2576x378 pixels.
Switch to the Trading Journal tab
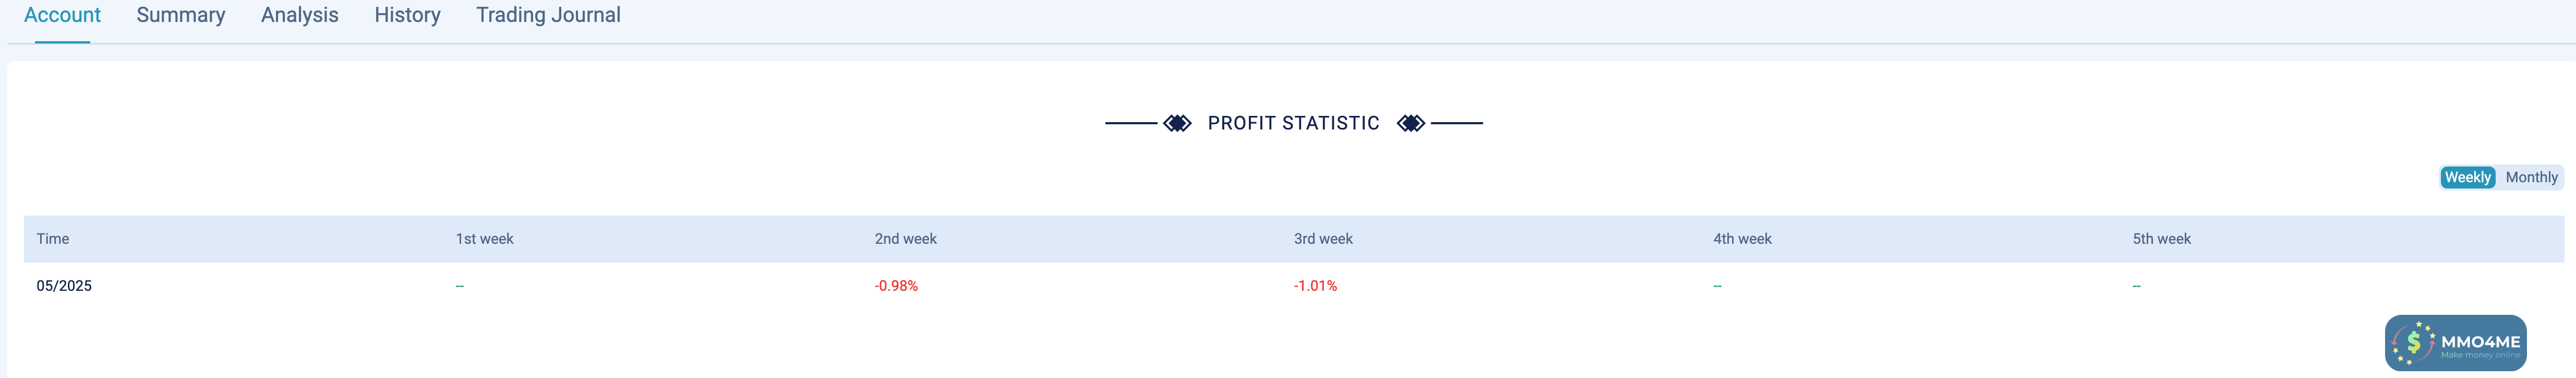548,15
